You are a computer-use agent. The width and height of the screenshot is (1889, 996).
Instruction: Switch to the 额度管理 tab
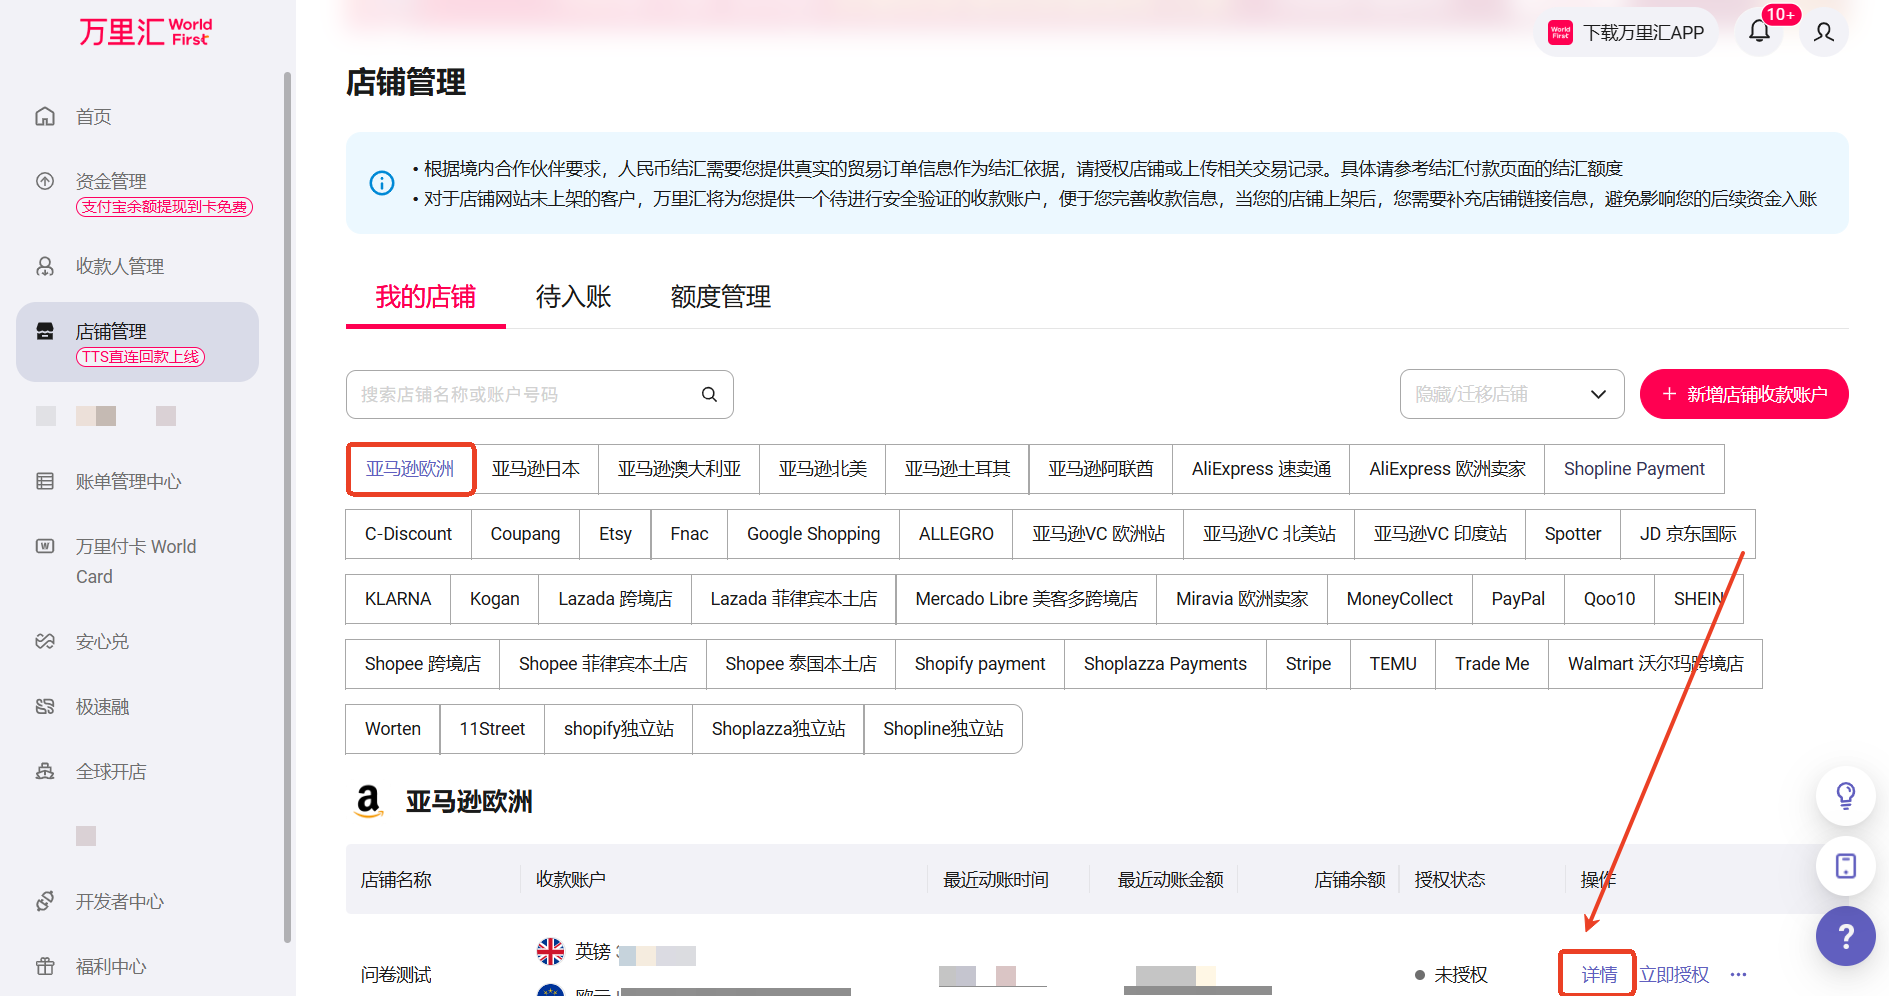(720, 297)
